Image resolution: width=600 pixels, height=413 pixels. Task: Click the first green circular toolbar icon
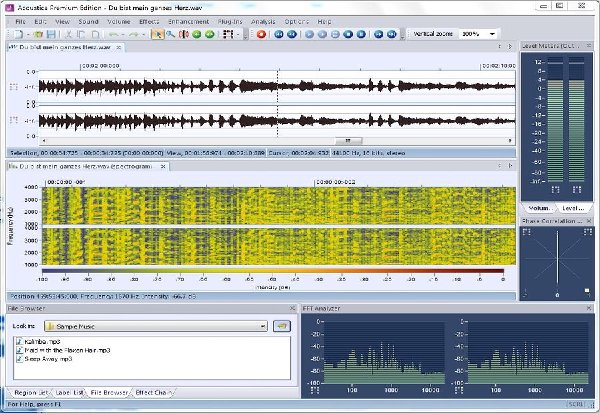tap(197, 34)
